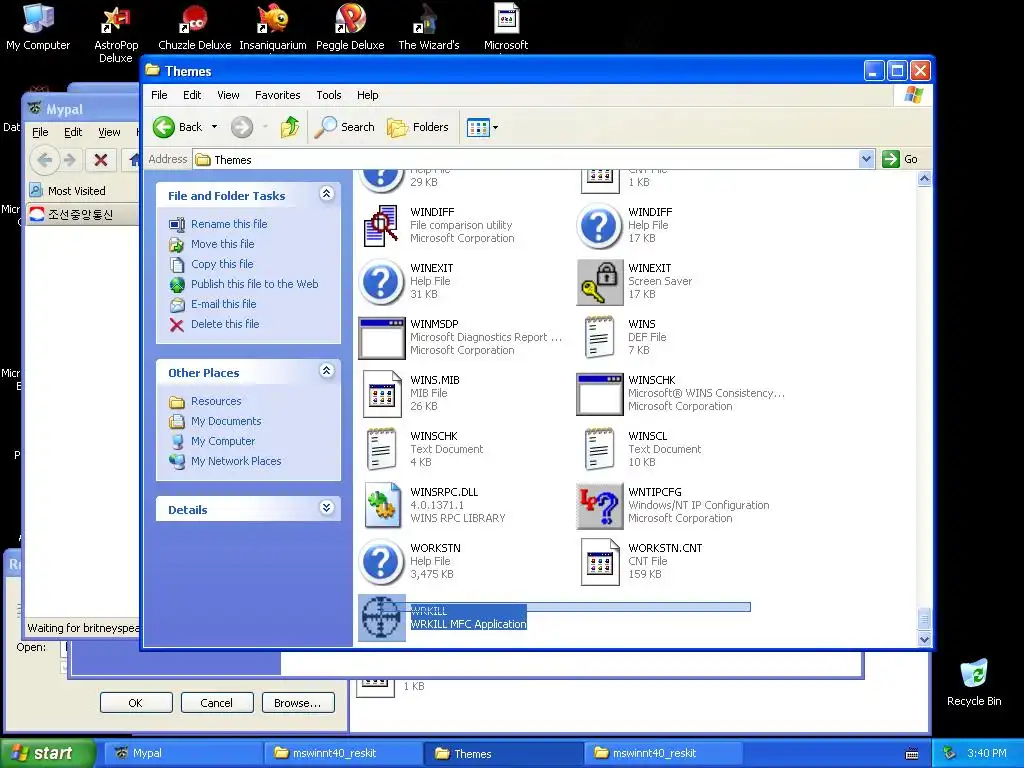
Task: Click OK in the Run dialog
Action: click(x=136, y=703)
